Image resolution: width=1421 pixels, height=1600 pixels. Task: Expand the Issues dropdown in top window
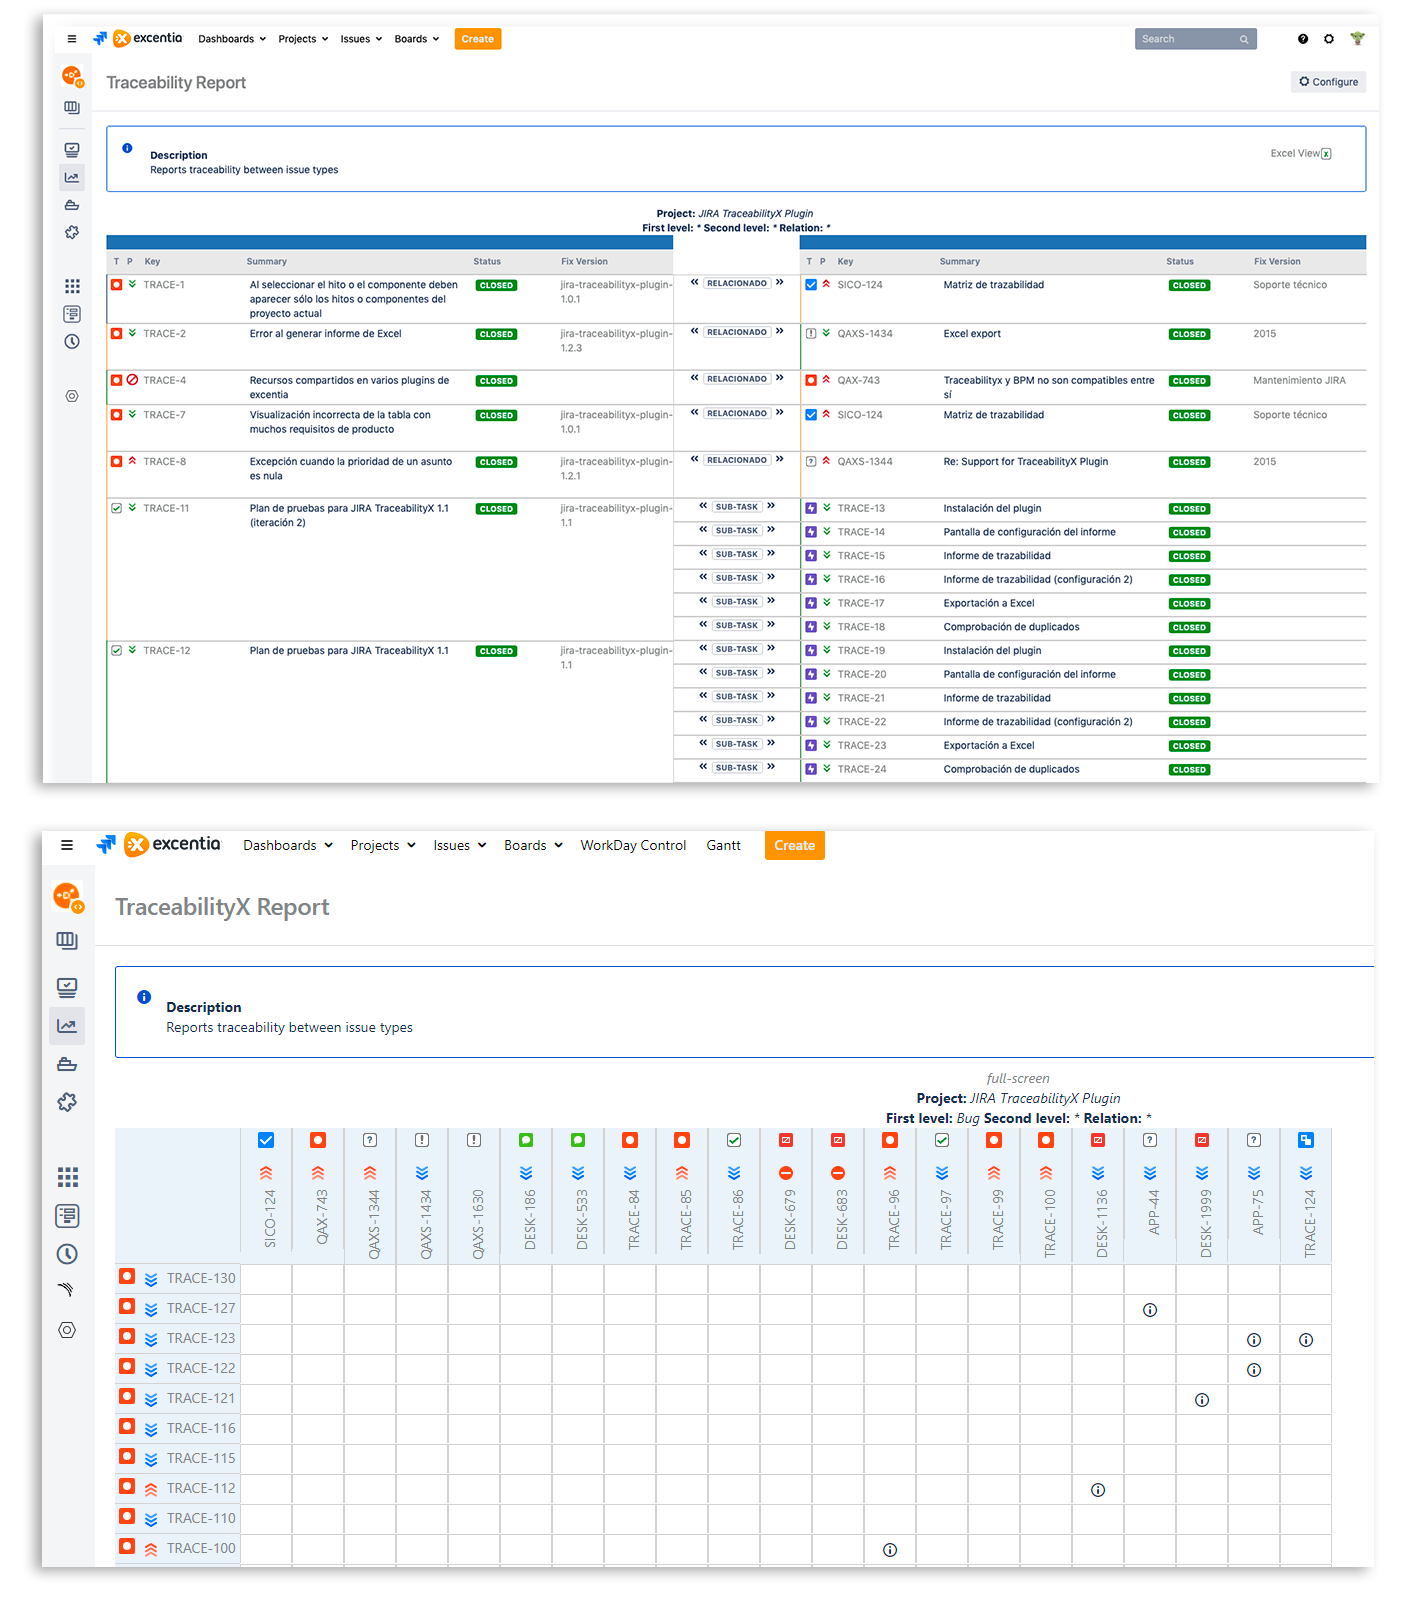[361, 39]
